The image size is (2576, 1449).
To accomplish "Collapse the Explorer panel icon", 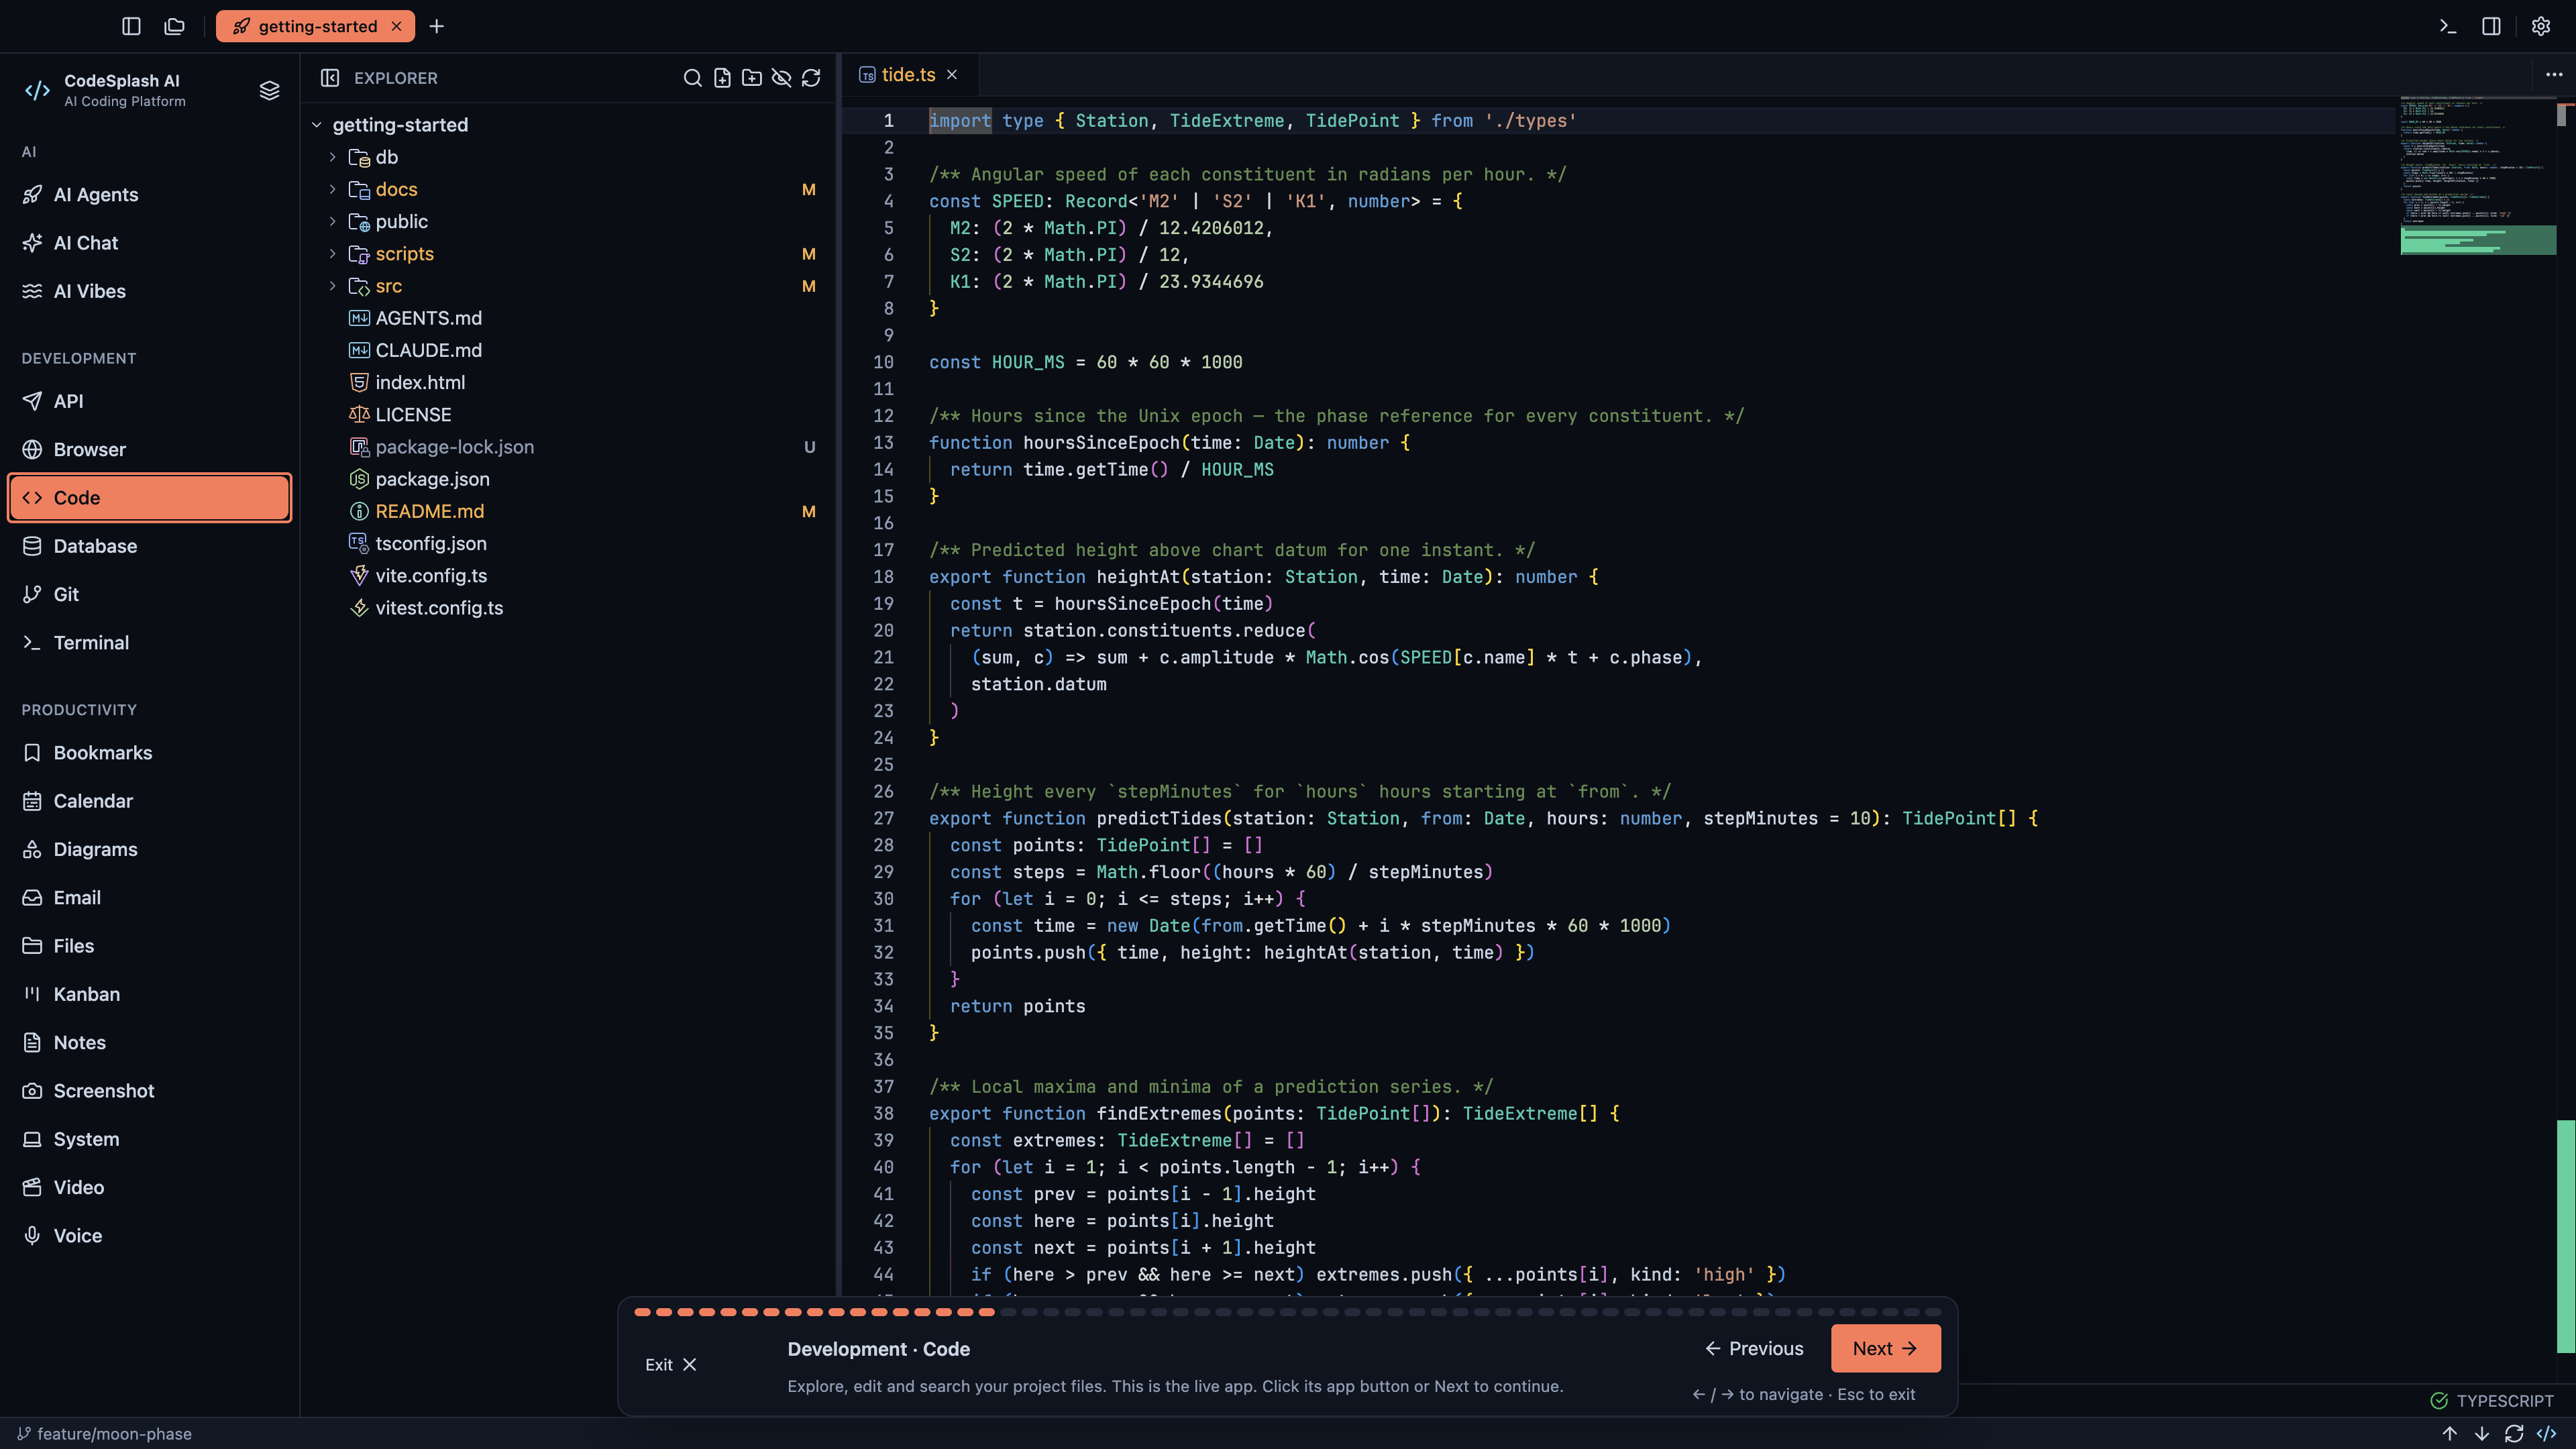I will (x=330, y=77).
